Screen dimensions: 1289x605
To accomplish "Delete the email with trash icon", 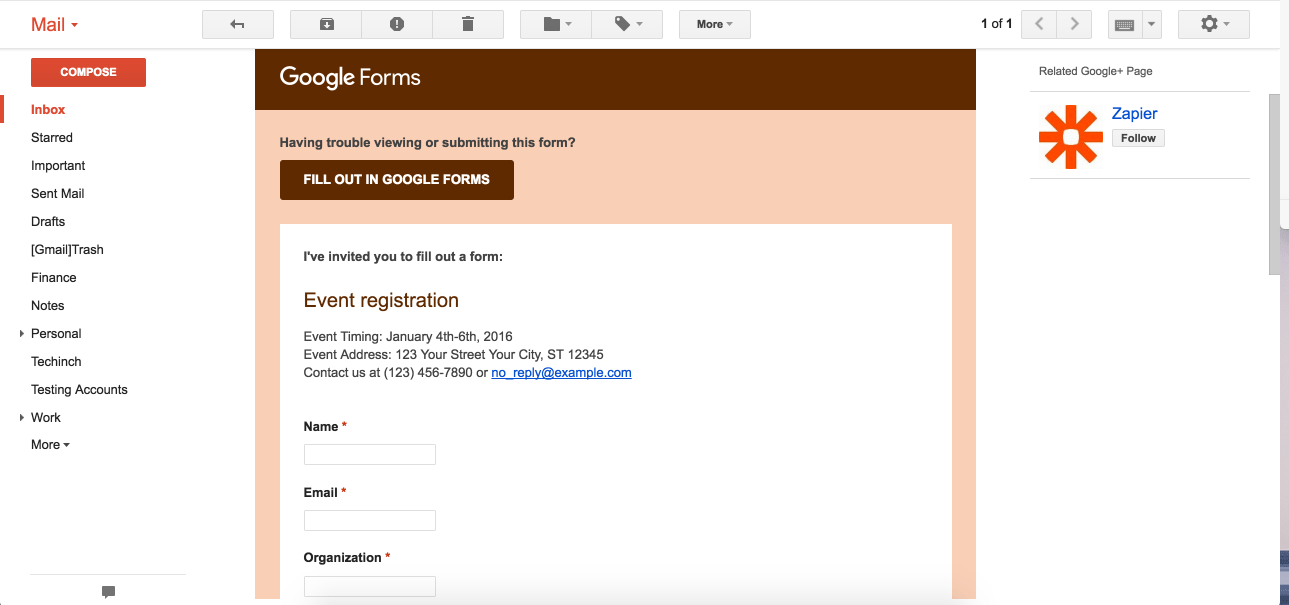I will [468, 24].
